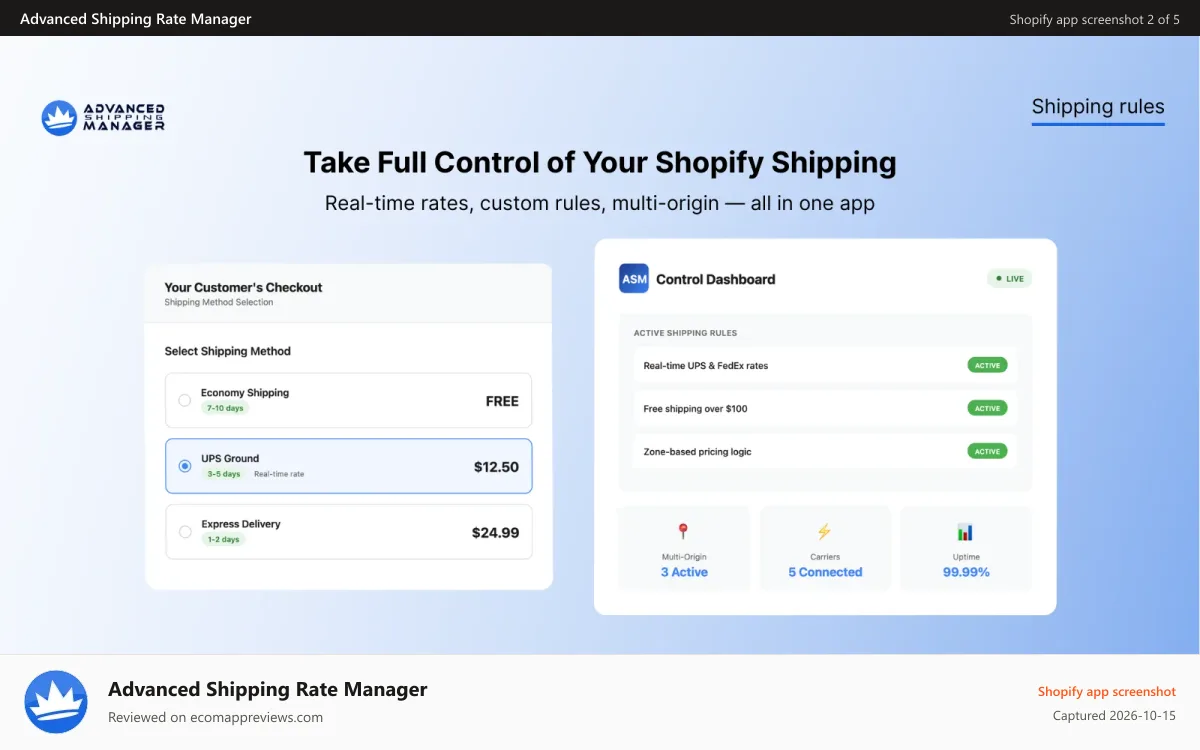Click the footer Advanced Shipping Rate Manager name
Viewport: 1200px width, 750px height.
tap(268, 689)
